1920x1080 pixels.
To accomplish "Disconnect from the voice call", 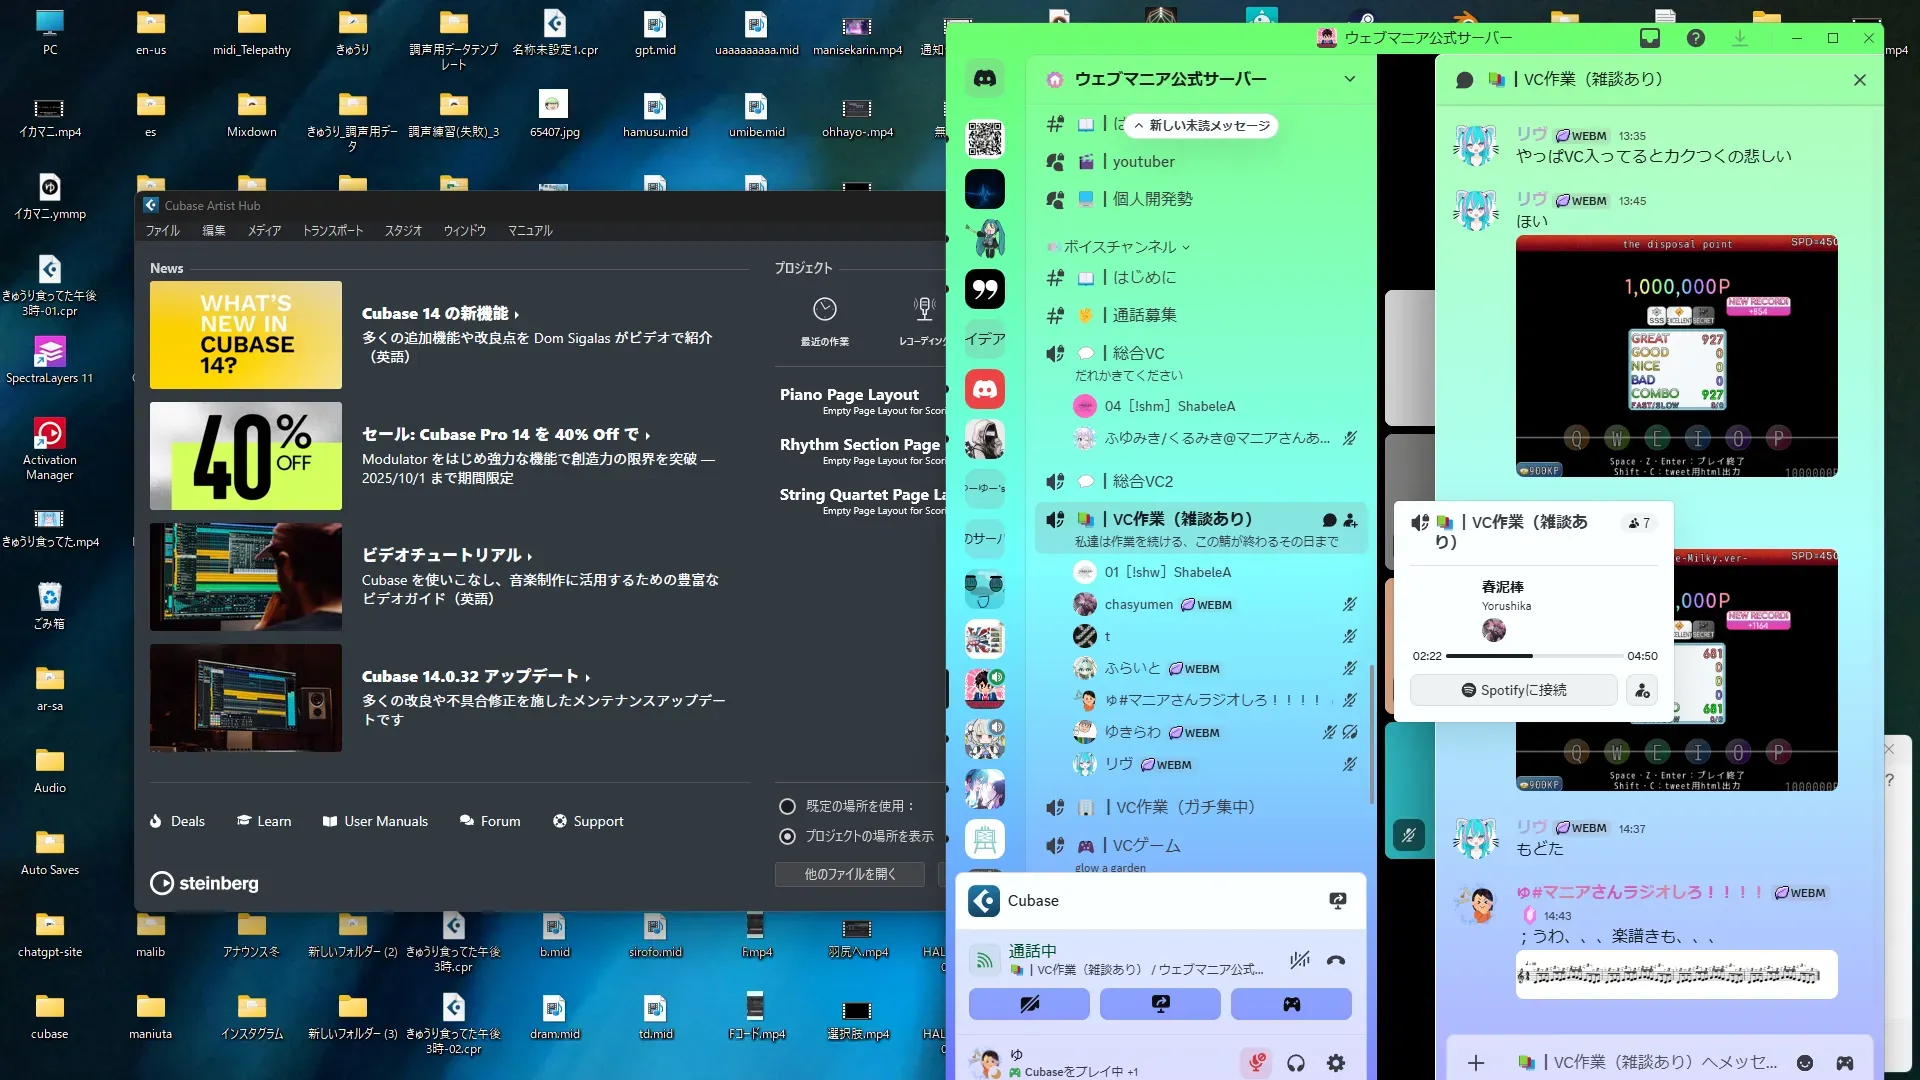I will [1336, 960].
